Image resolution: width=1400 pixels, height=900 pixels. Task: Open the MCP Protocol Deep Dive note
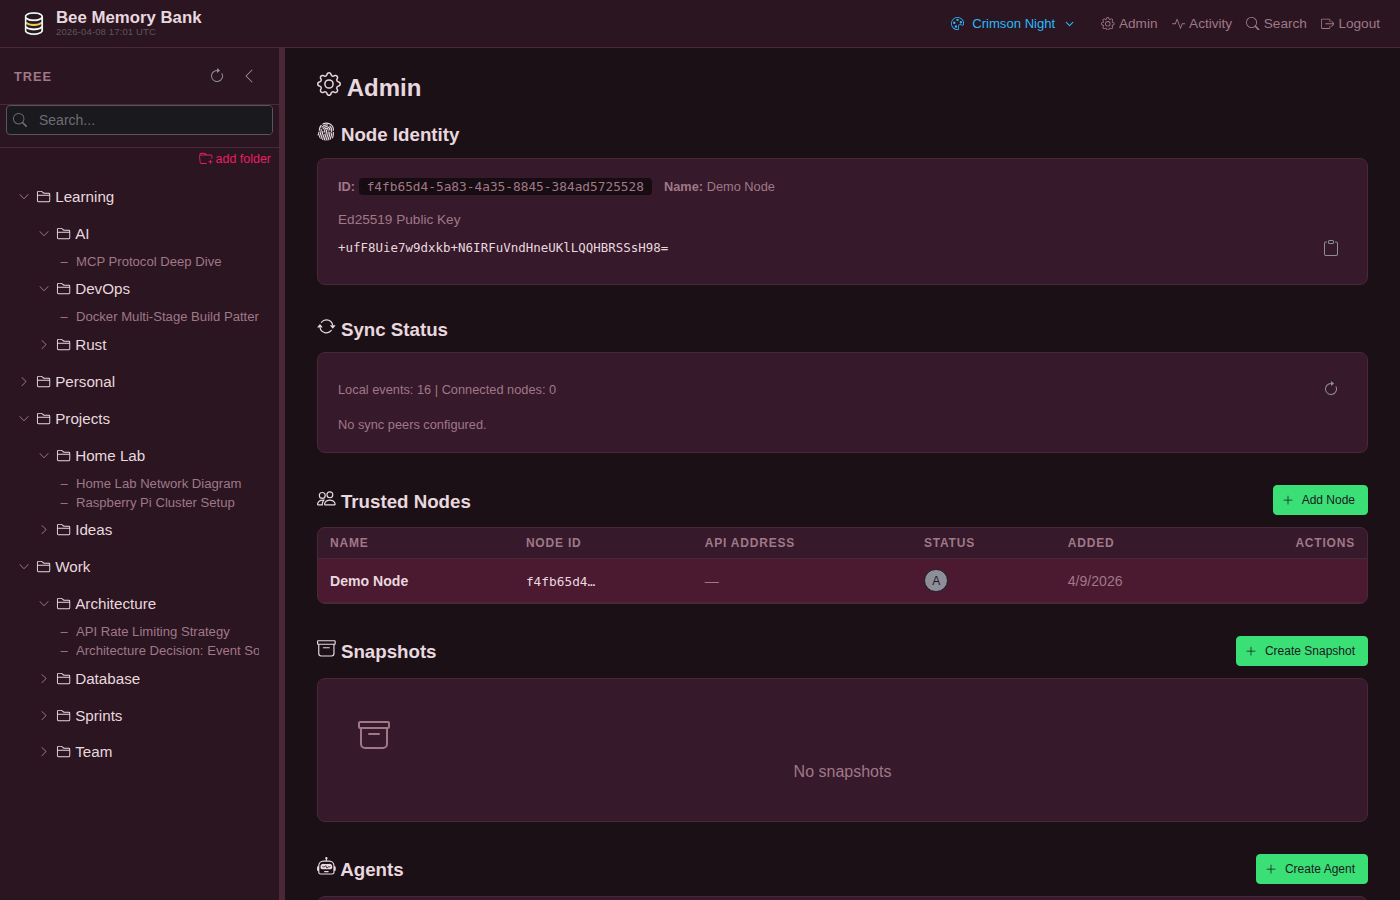click(x=148, y=262)
